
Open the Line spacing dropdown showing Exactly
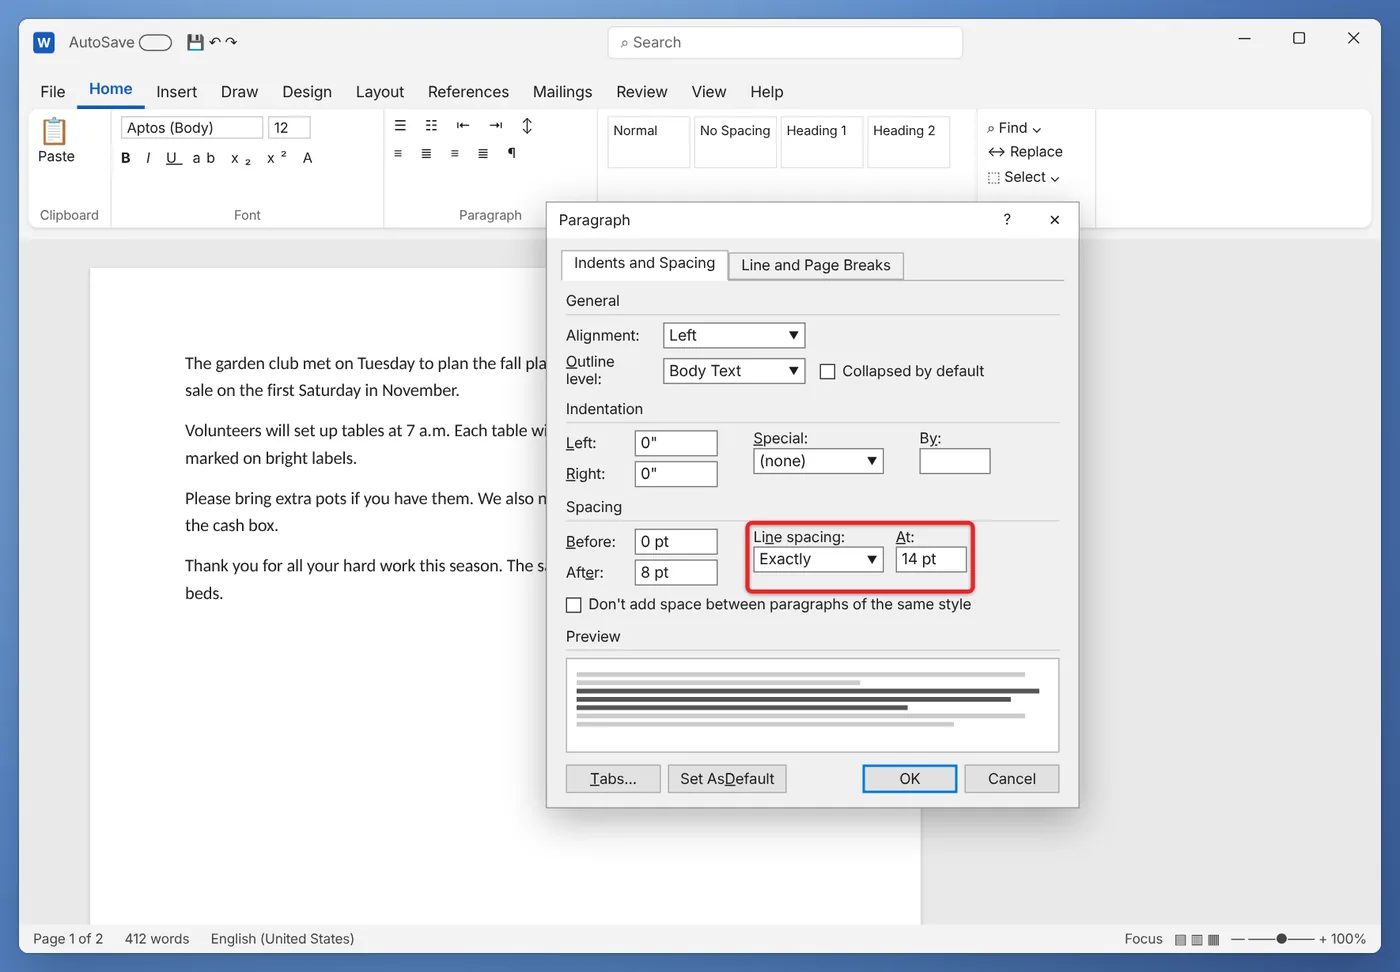pos(818,559)
